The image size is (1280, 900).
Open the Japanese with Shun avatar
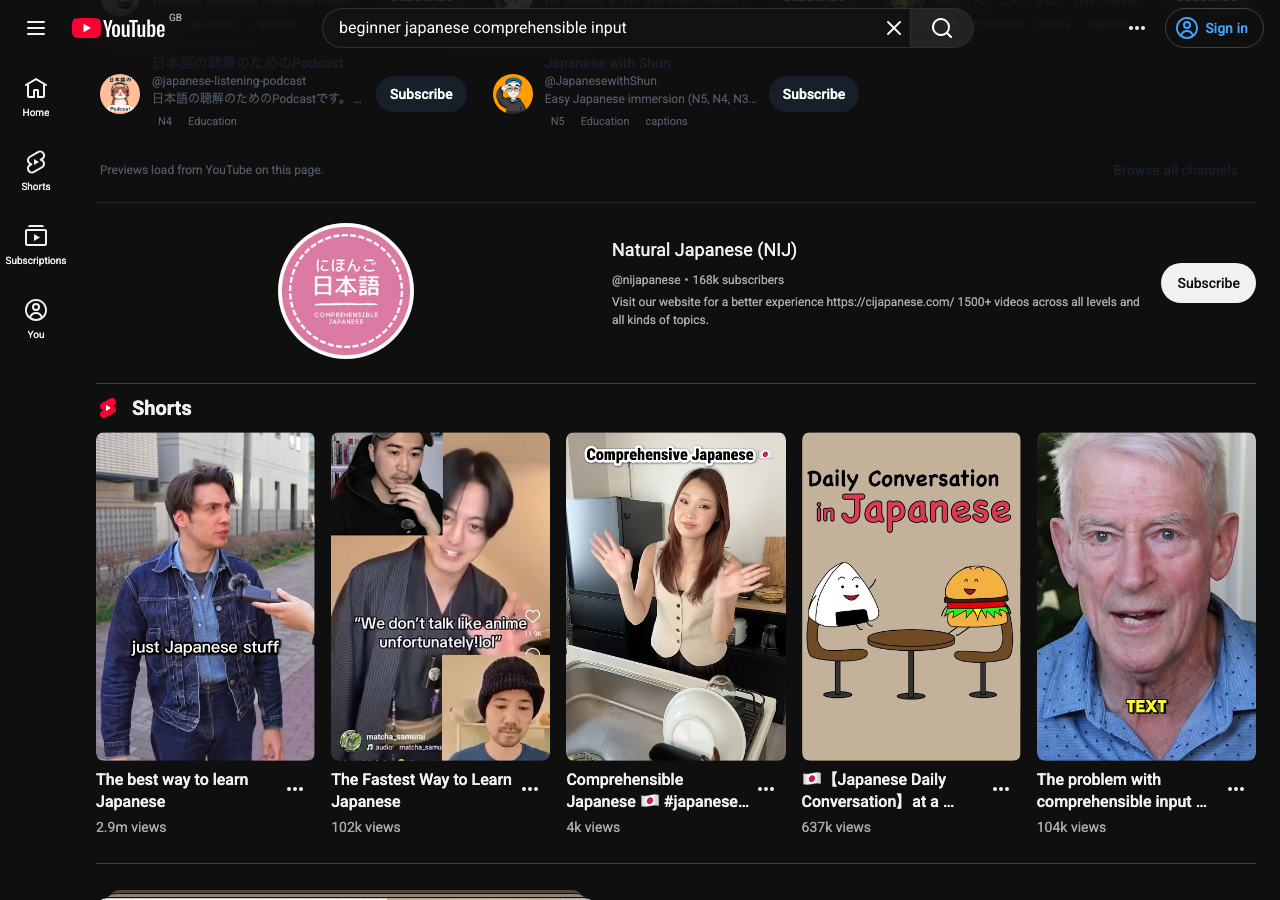513,94
